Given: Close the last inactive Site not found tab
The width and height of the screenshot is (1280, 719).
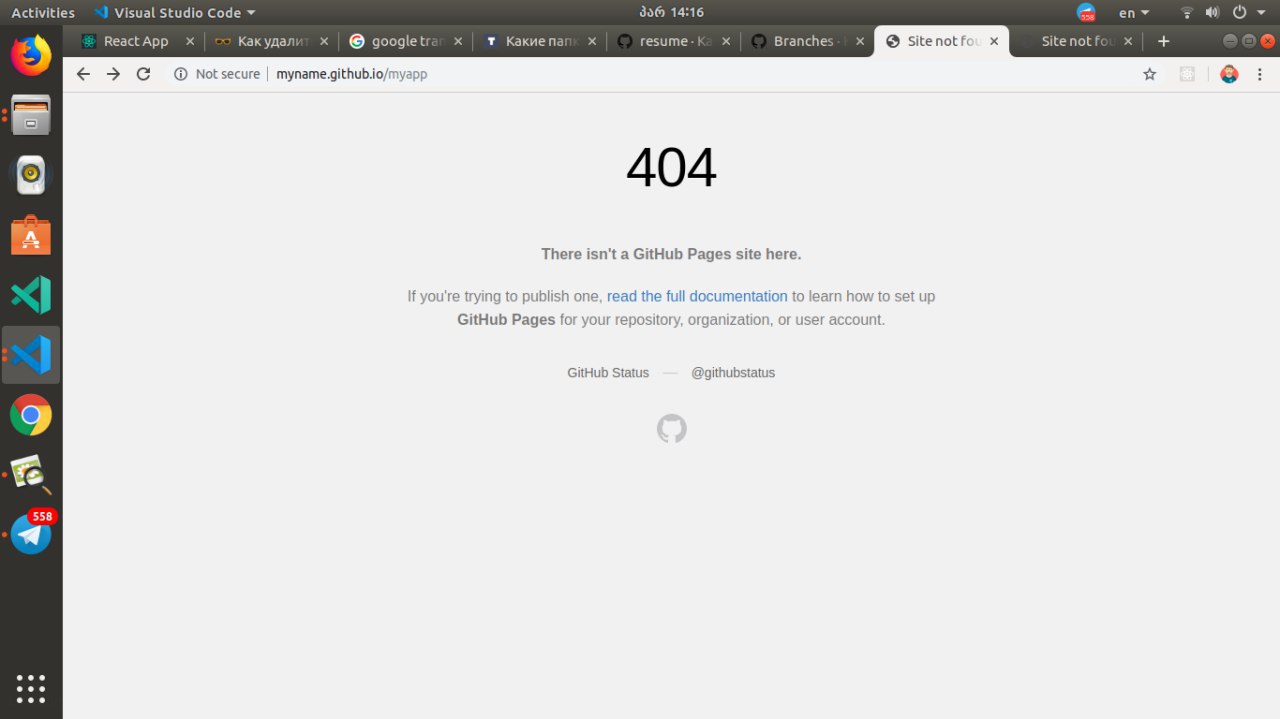Looking at the screenshot, I should coord(1128,41).
